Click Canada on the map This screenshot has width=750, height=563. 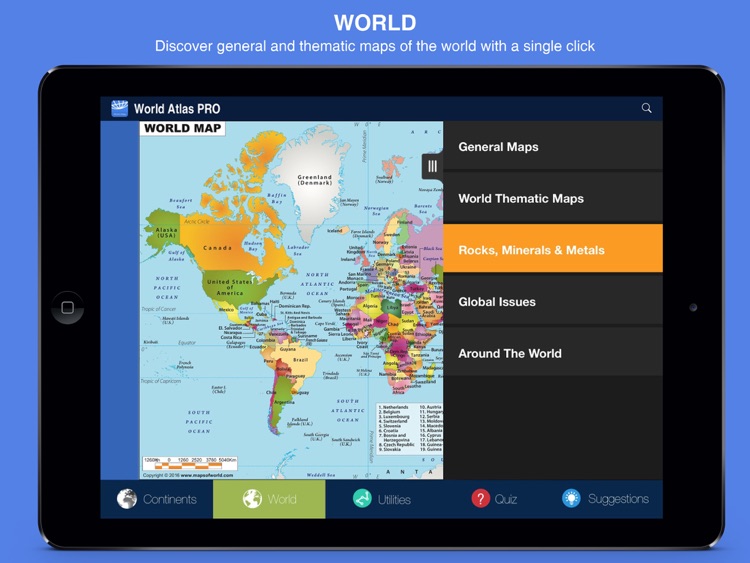(x=218, y=248)
